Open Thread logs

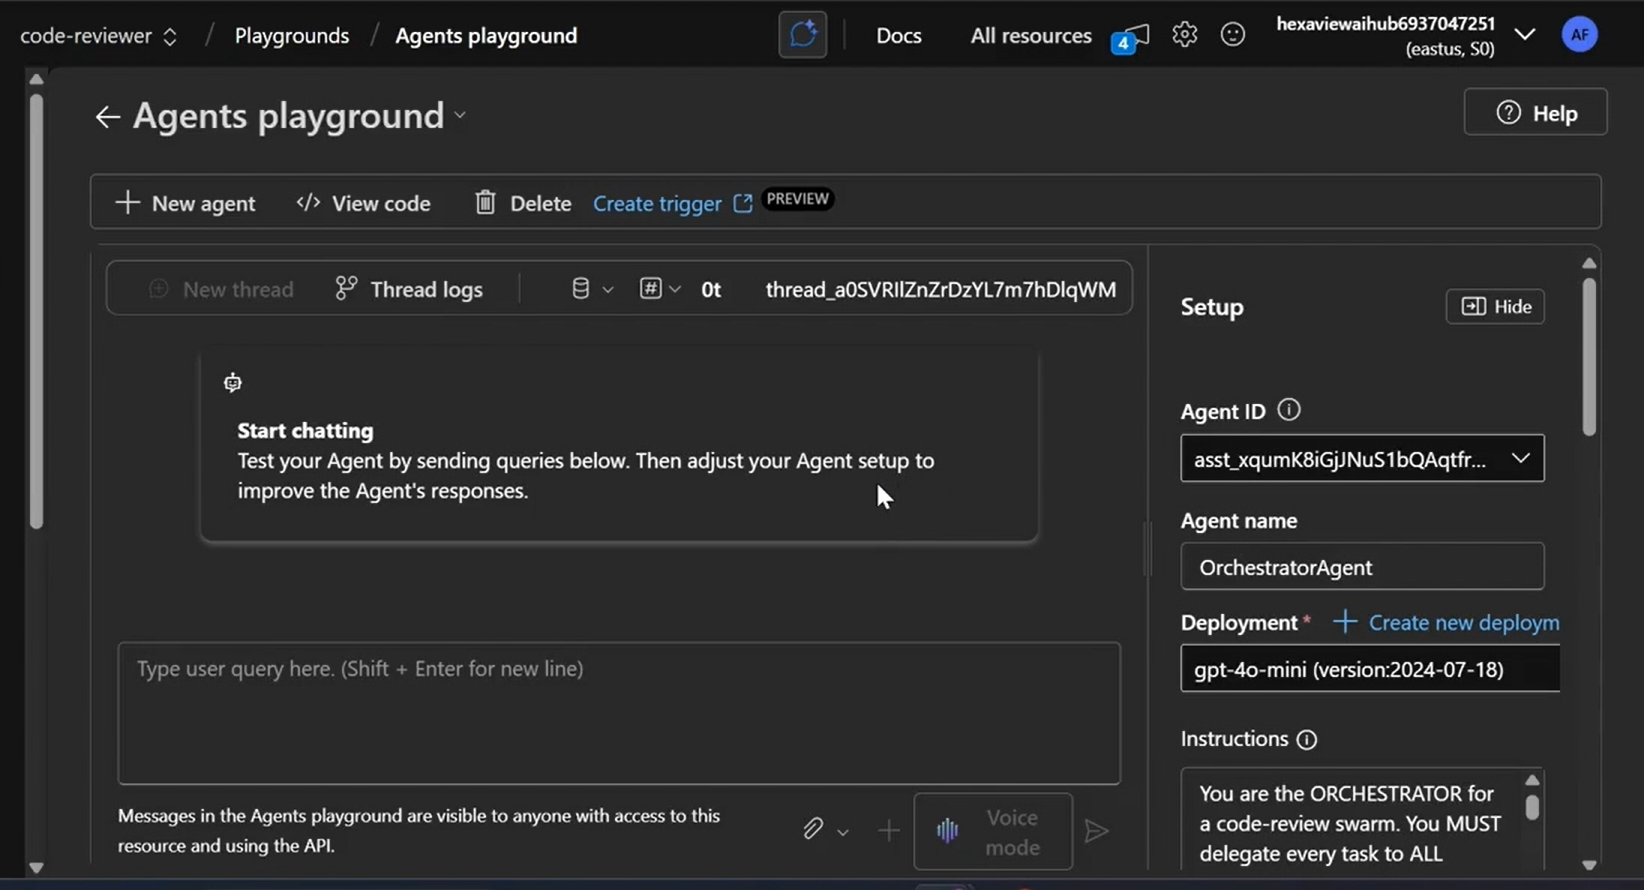[409, 289]
